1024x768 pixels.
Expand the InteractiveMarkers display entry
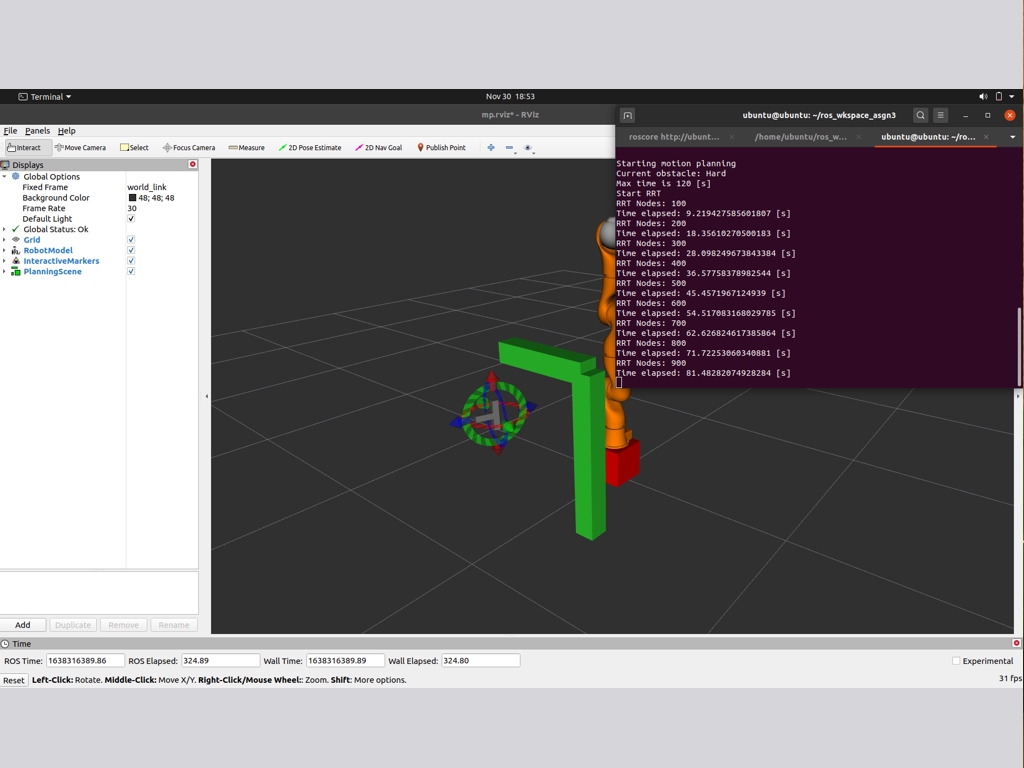4,261
